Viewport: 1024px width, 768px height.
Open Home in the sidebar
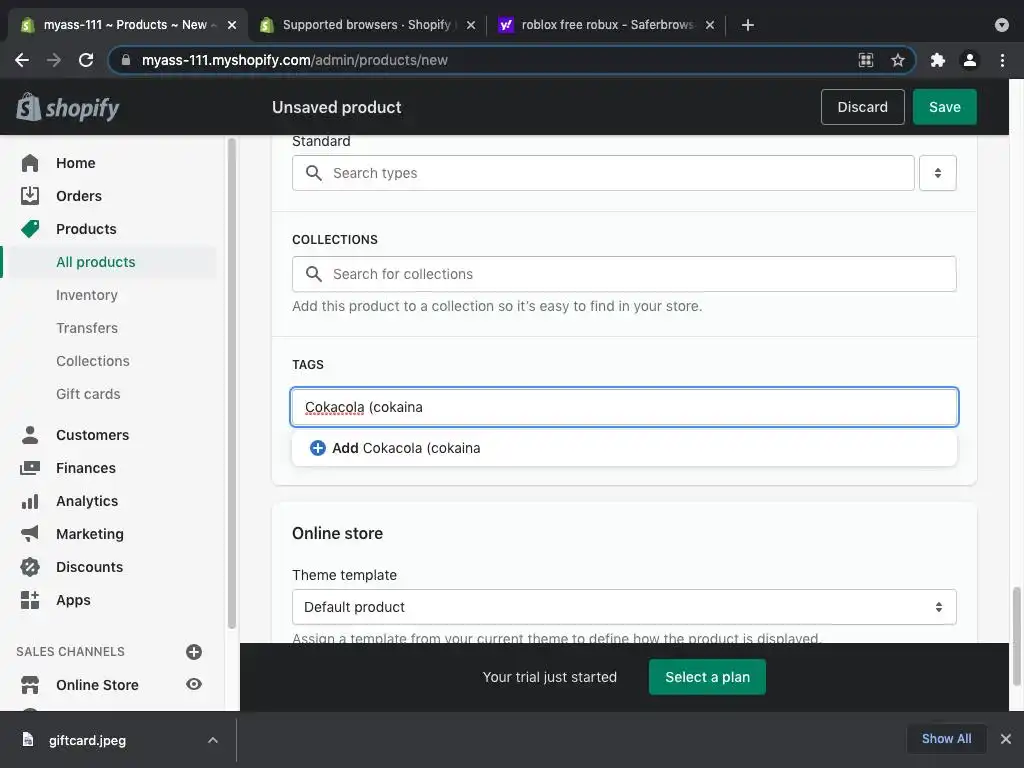75,163
